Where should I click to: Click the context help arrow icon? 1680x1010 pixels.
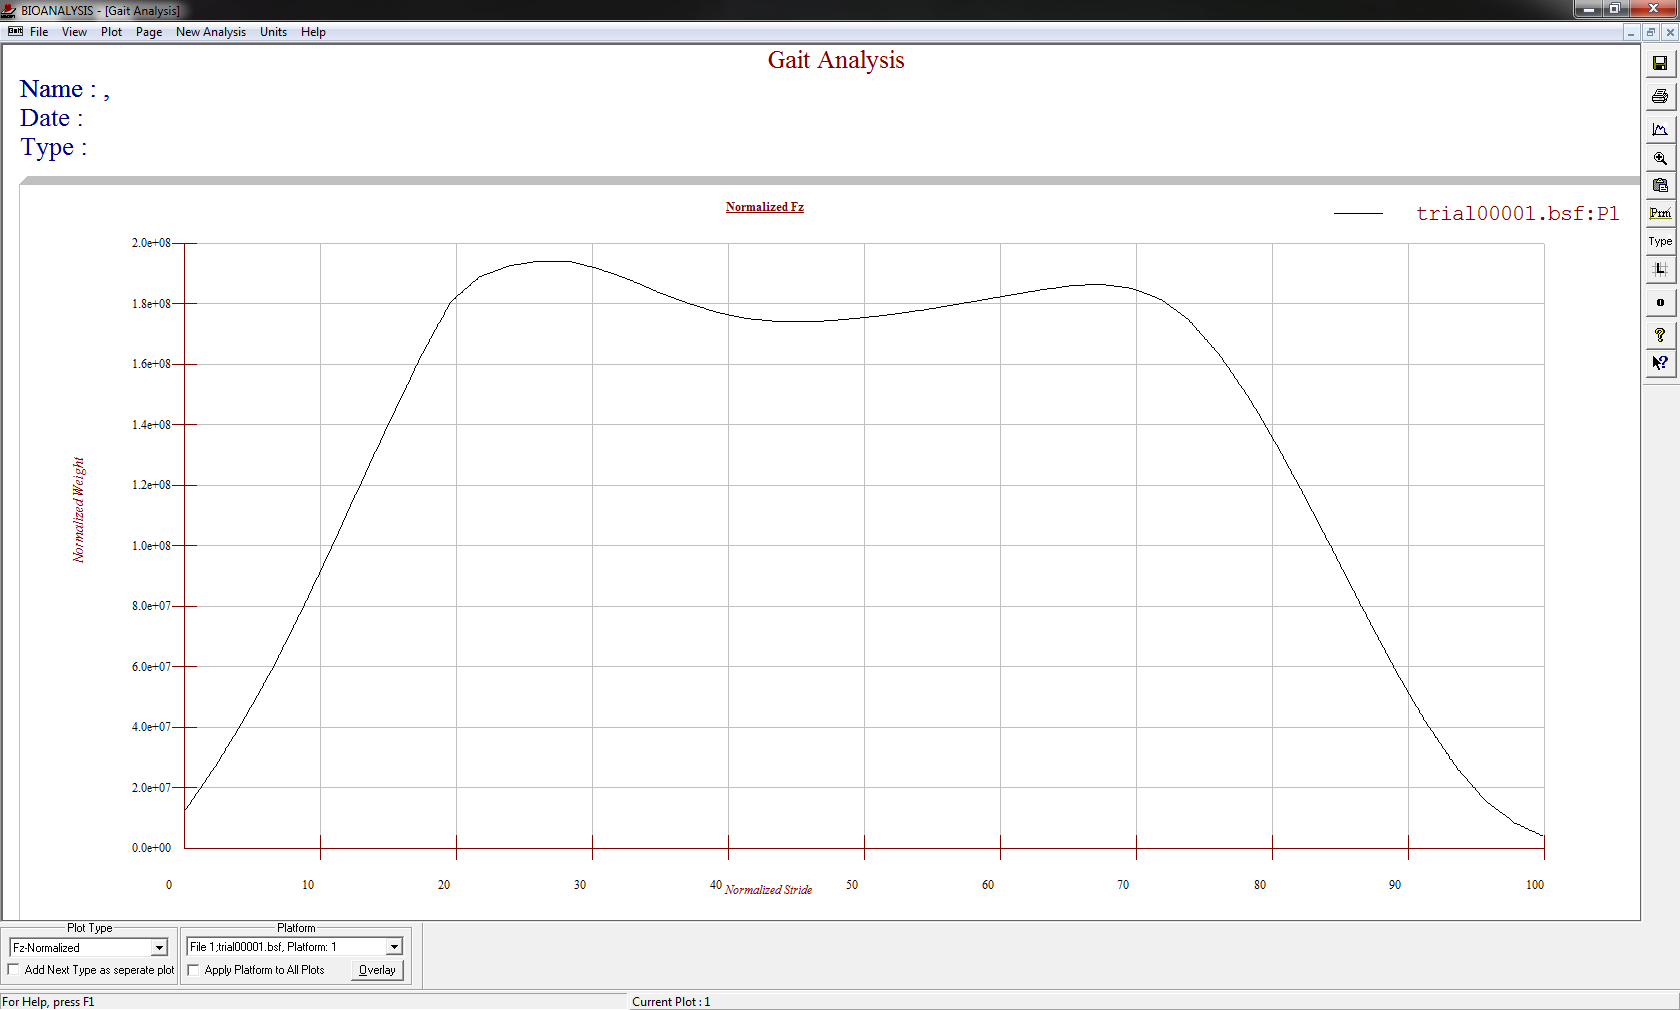tap(1660, 363)
